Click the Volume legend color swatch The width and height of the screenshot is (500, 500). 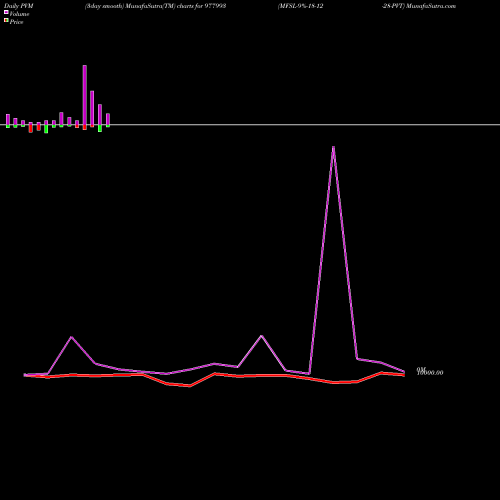tap(6, 12)
